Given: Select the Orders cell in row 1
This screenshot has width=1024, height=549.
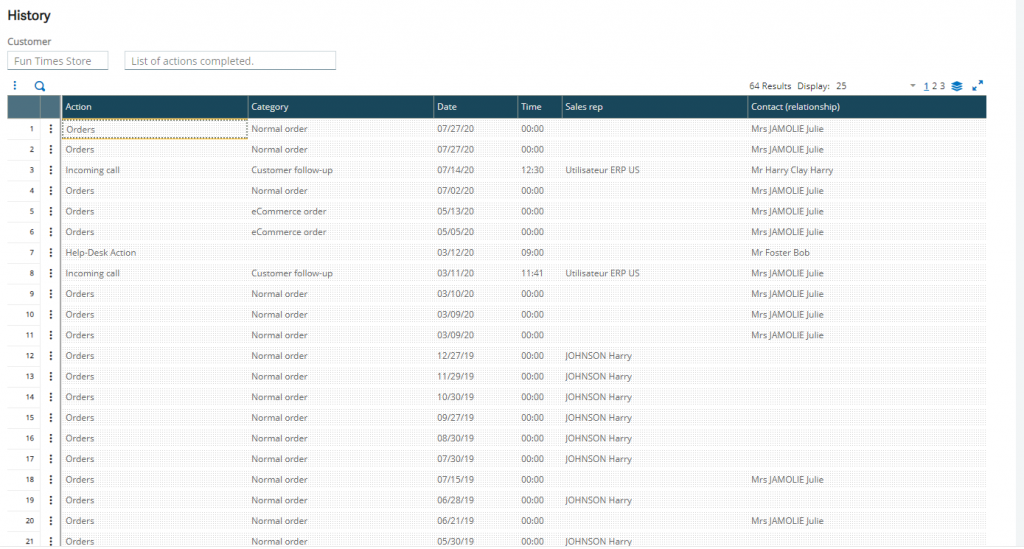Looking at the screenshot, I should coord(155,129).
